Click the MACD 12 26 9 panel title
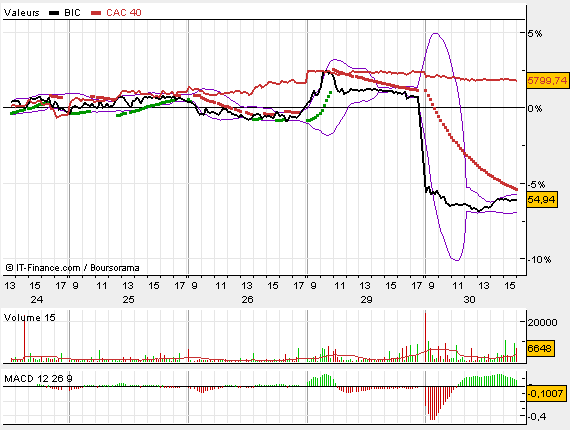This screenshot has width=570, height=430. point(38,379)
